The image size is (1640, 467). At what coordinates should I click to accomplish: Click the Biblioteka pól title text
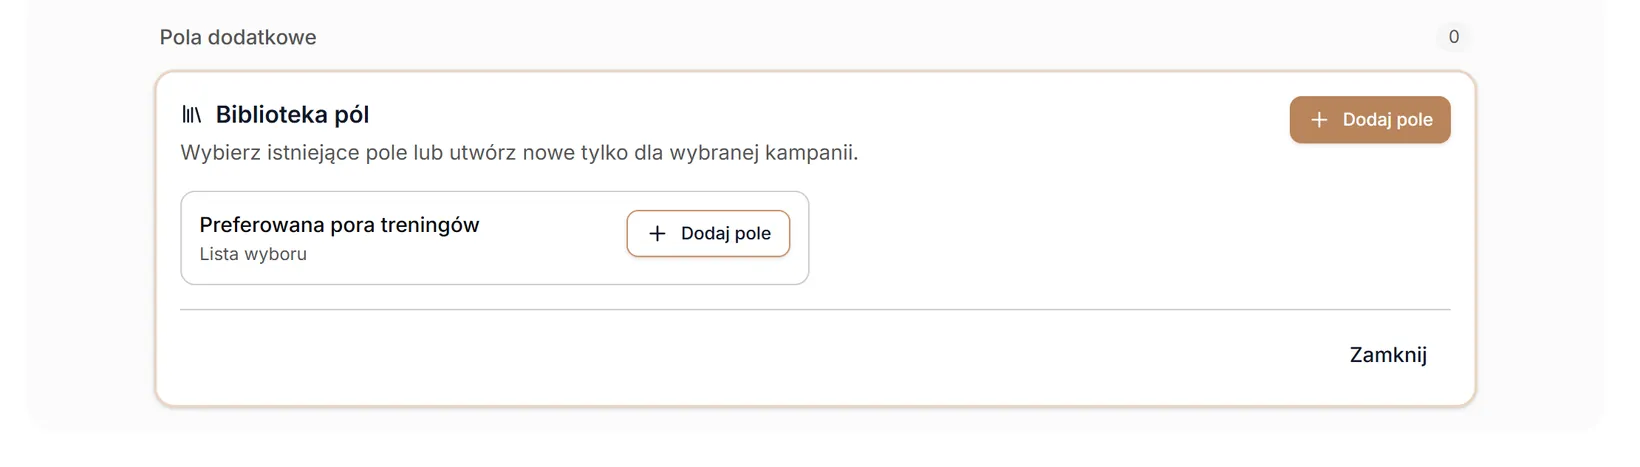click(292, 115)
